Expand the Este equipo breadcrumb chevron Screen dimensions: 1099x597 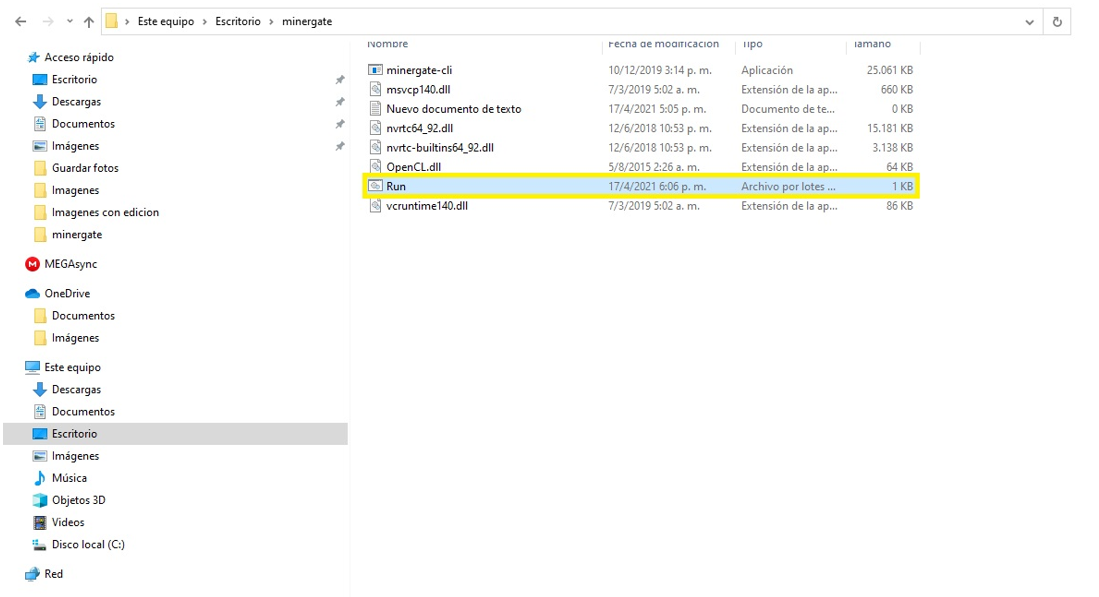coord(205,21)
